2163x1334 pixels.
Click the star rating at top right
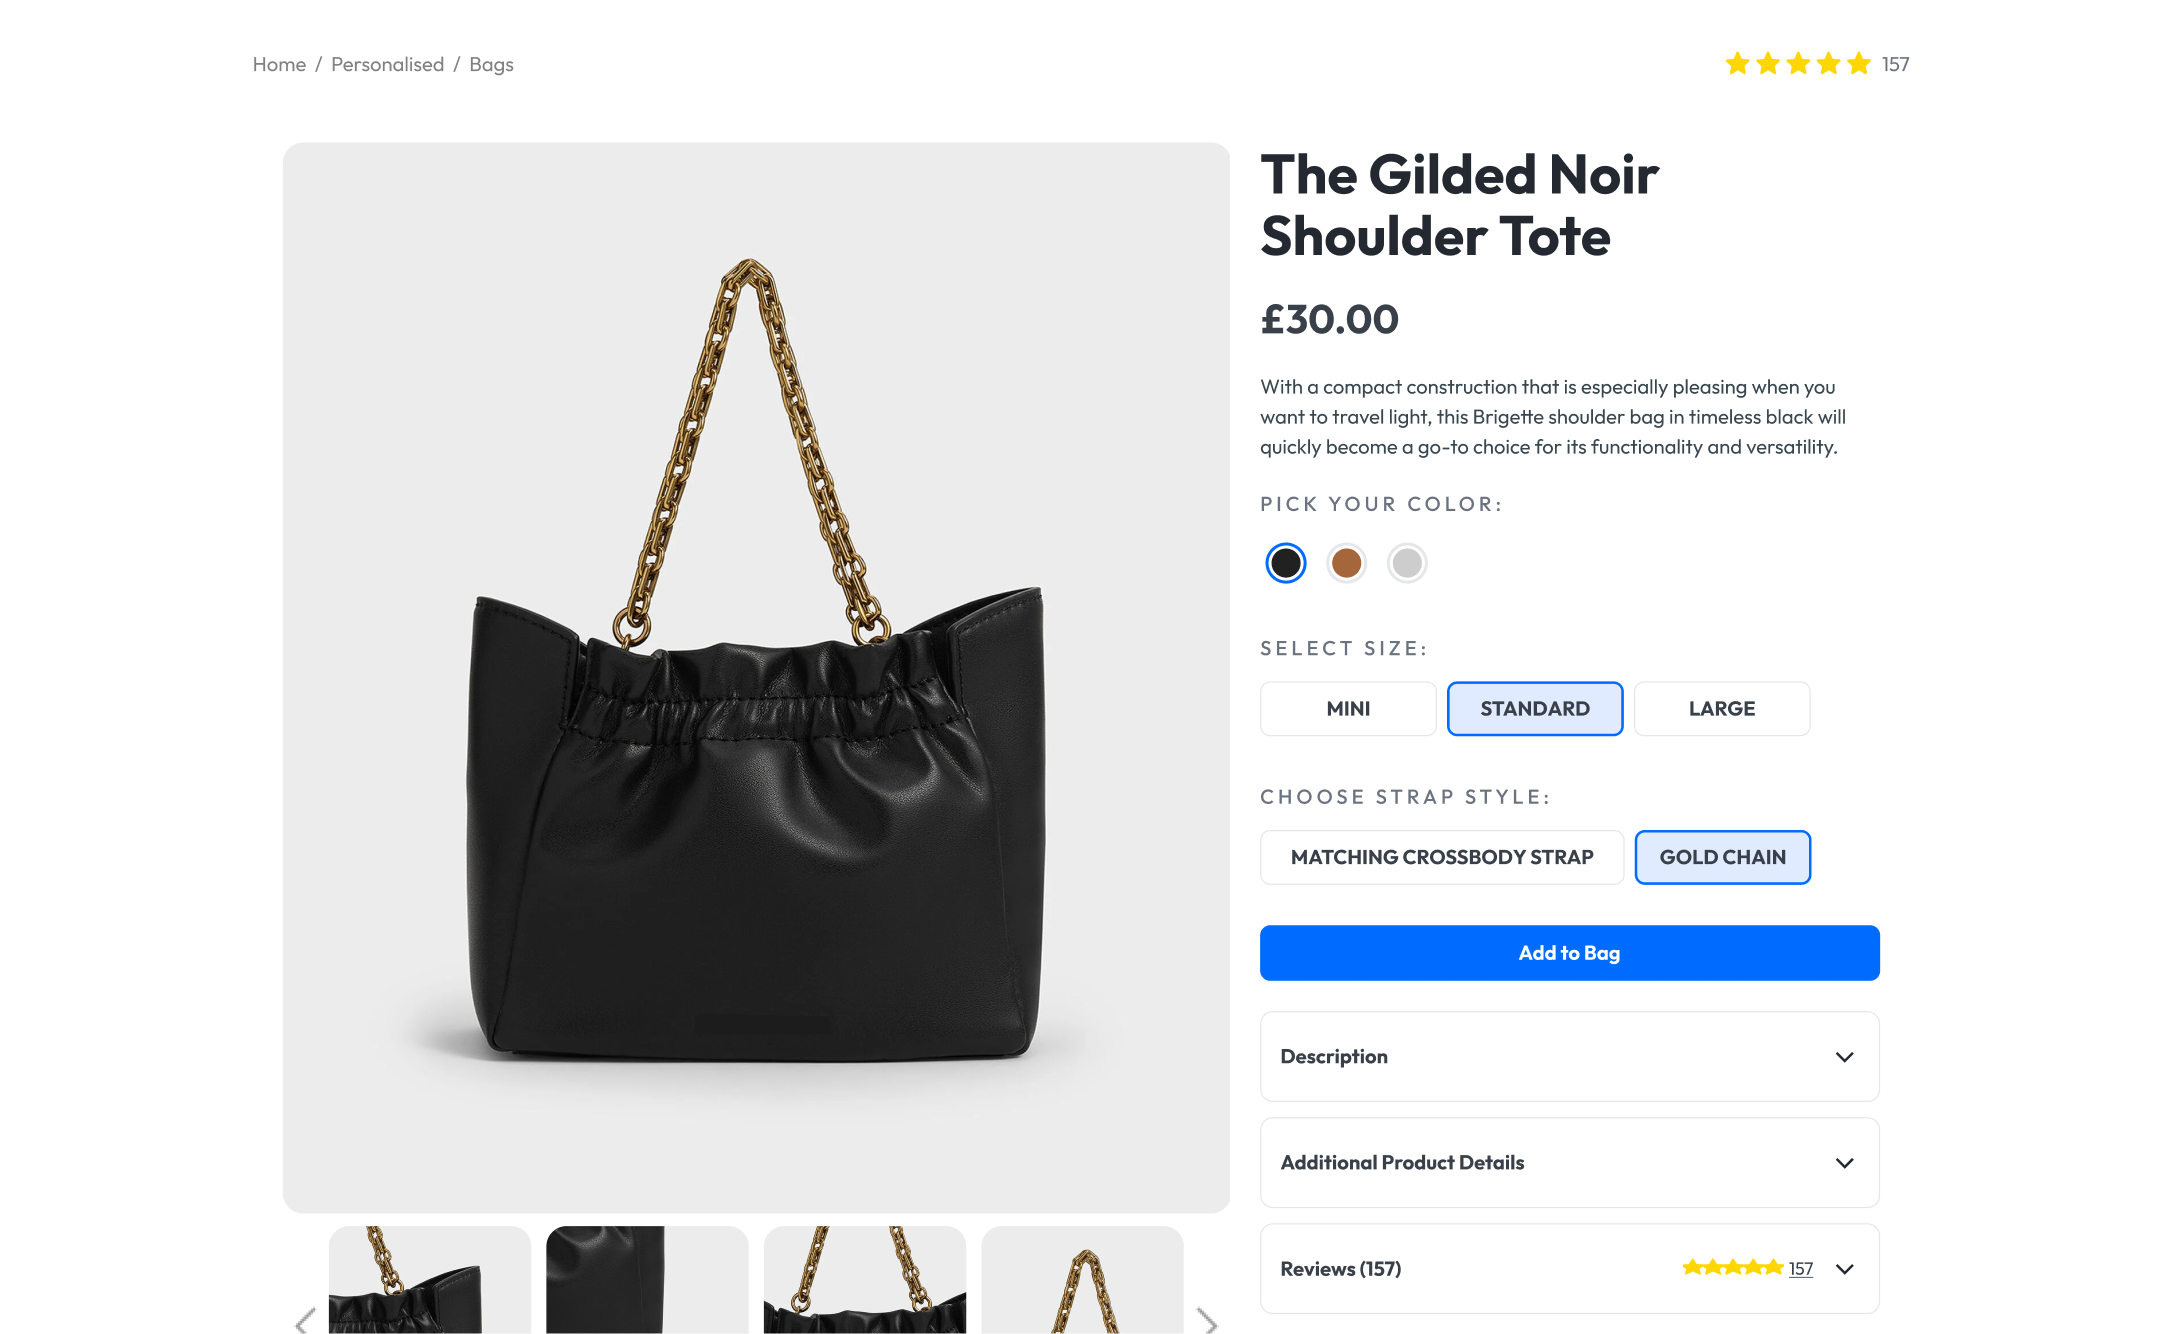coord(1798,64)
